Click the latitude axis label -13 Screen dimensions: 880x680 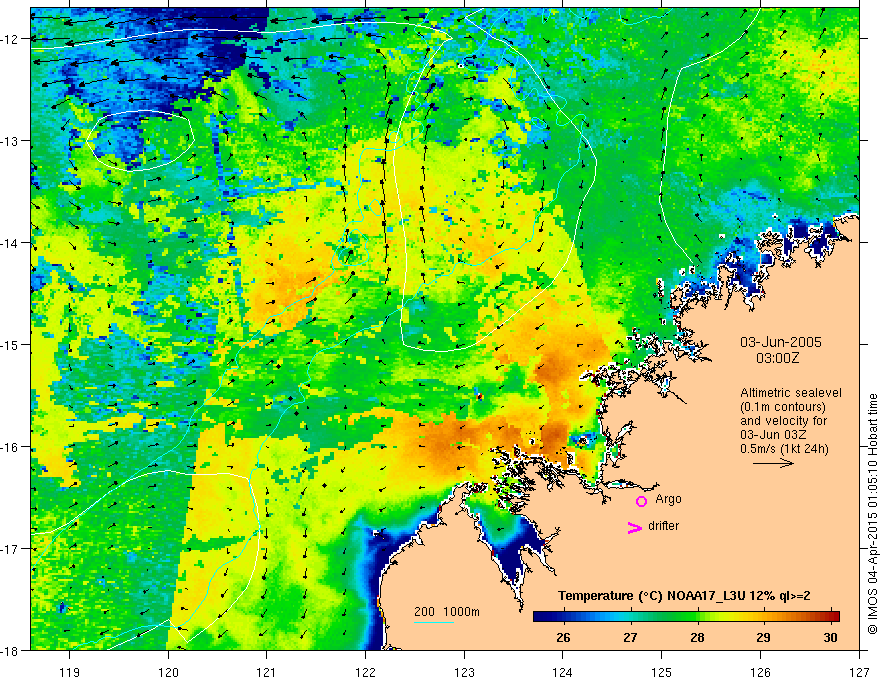click(x=11, y=141)
